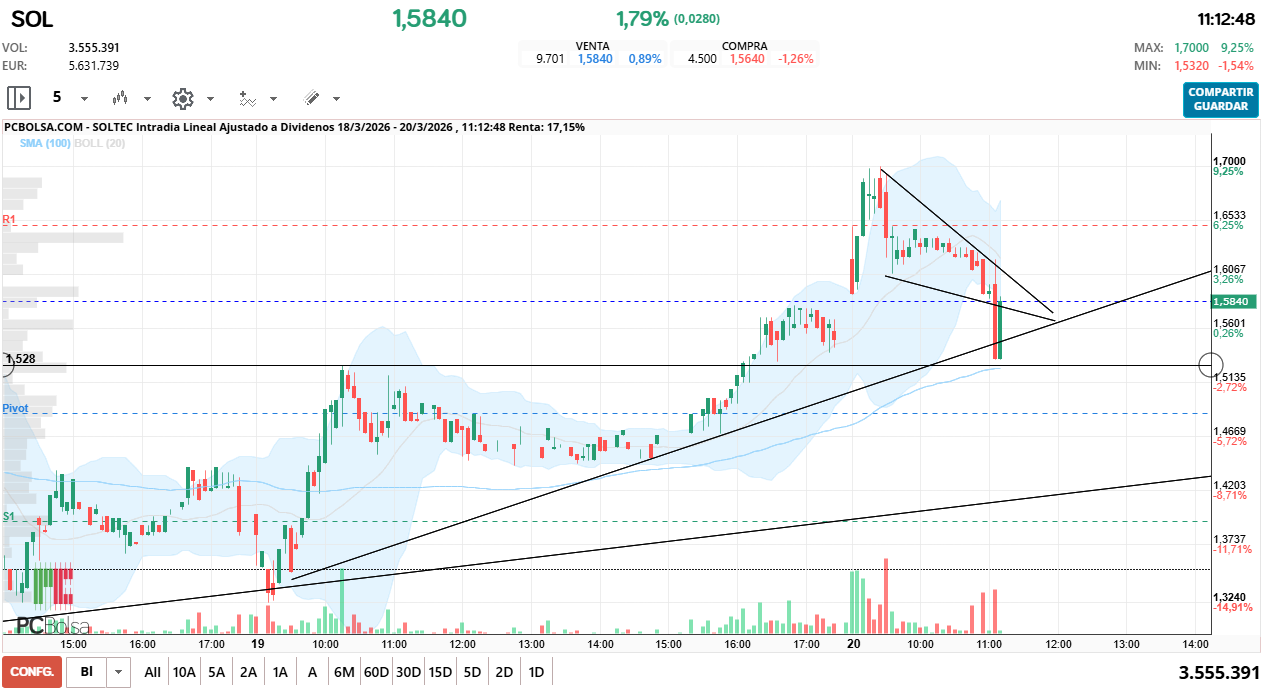The width and height of the screenshot is (1274, 693).
Task: Select the pencil drawing tools icon
Action: pos(311,98)
